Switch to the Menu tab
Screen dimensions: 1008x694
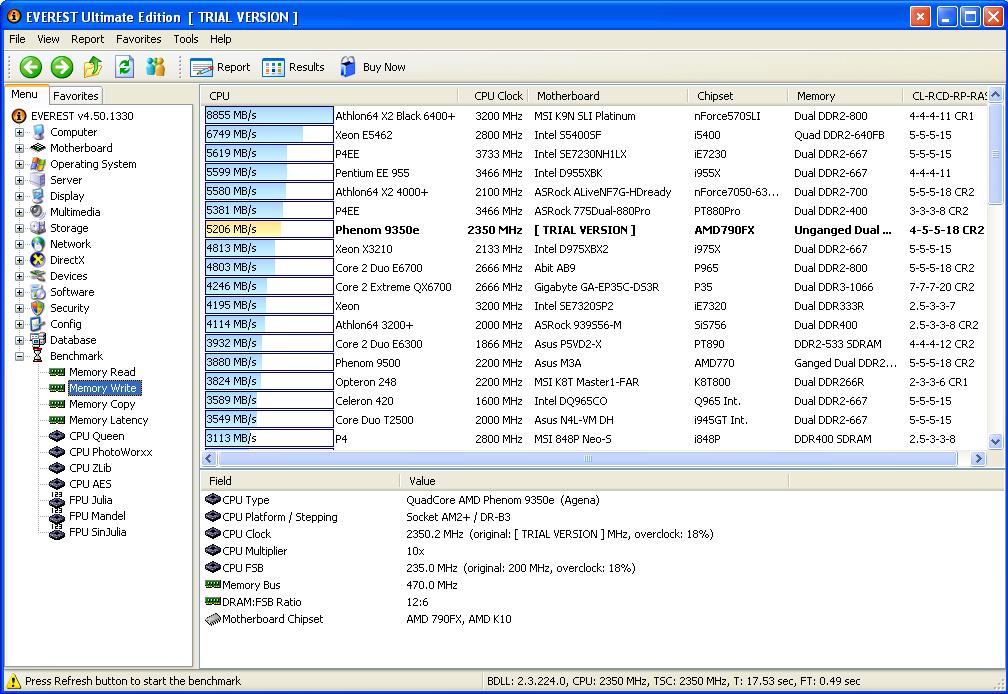coord(24,94)
